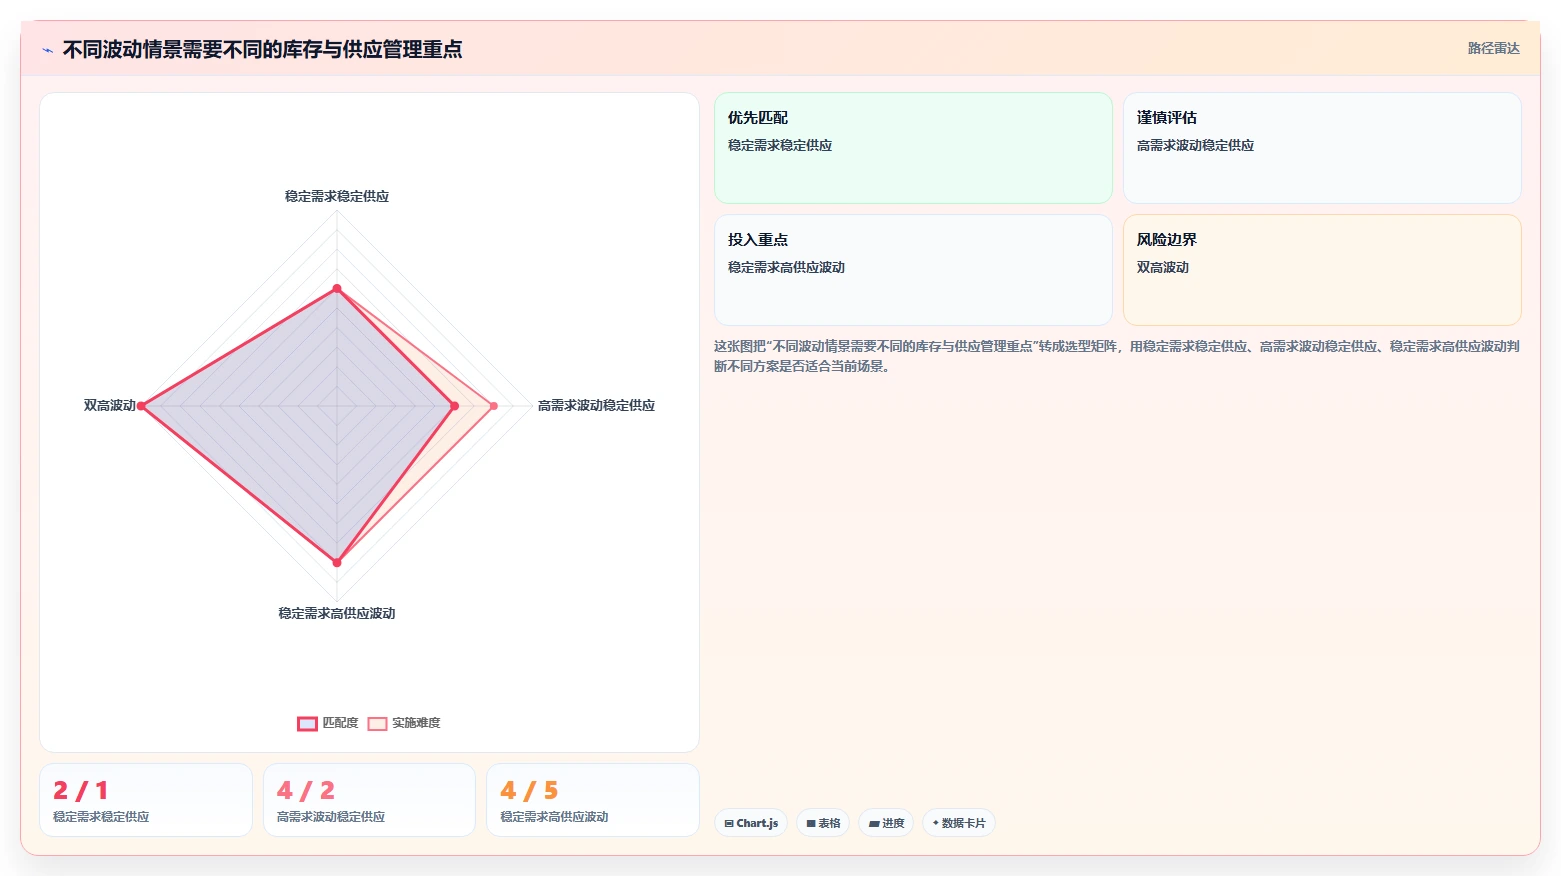Open the 投入重点 card

[x=913, y=270]
